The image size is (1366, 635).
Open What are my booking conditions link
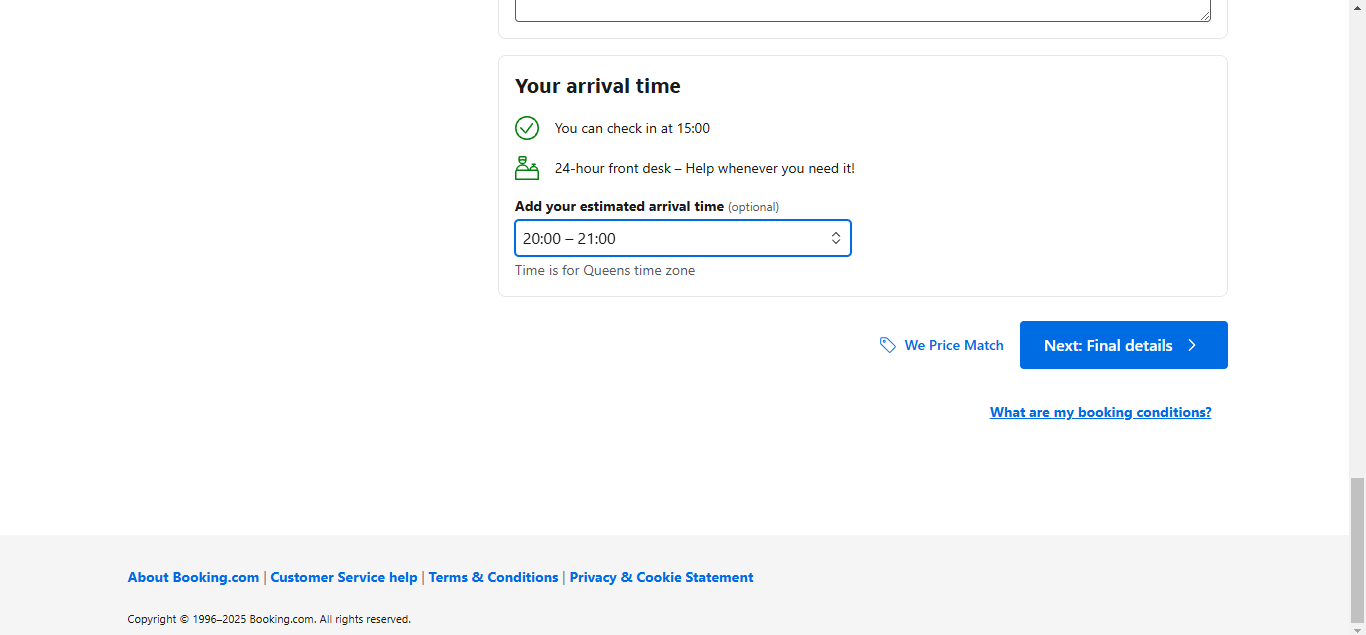pyautogui.click(x=1100, y=412)
